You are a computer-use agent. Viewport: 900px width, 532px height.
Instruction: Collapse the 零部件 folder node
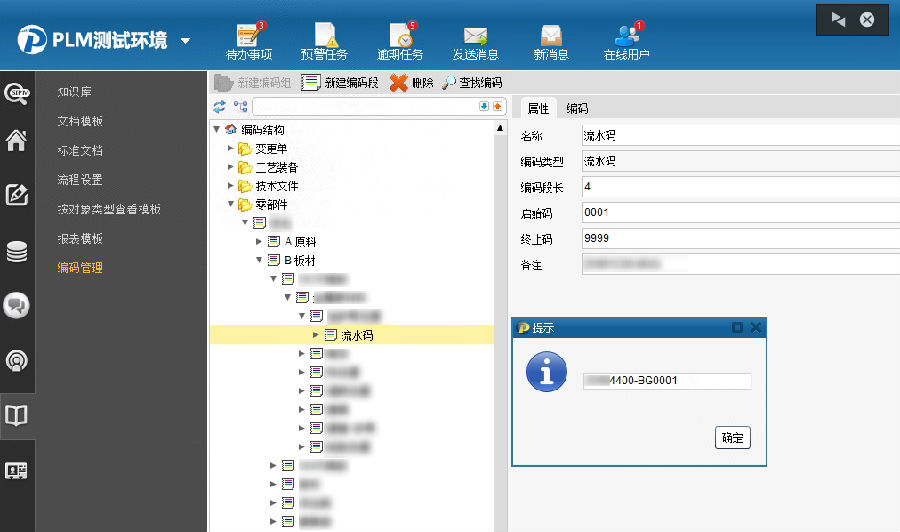(x=231, y=204)
